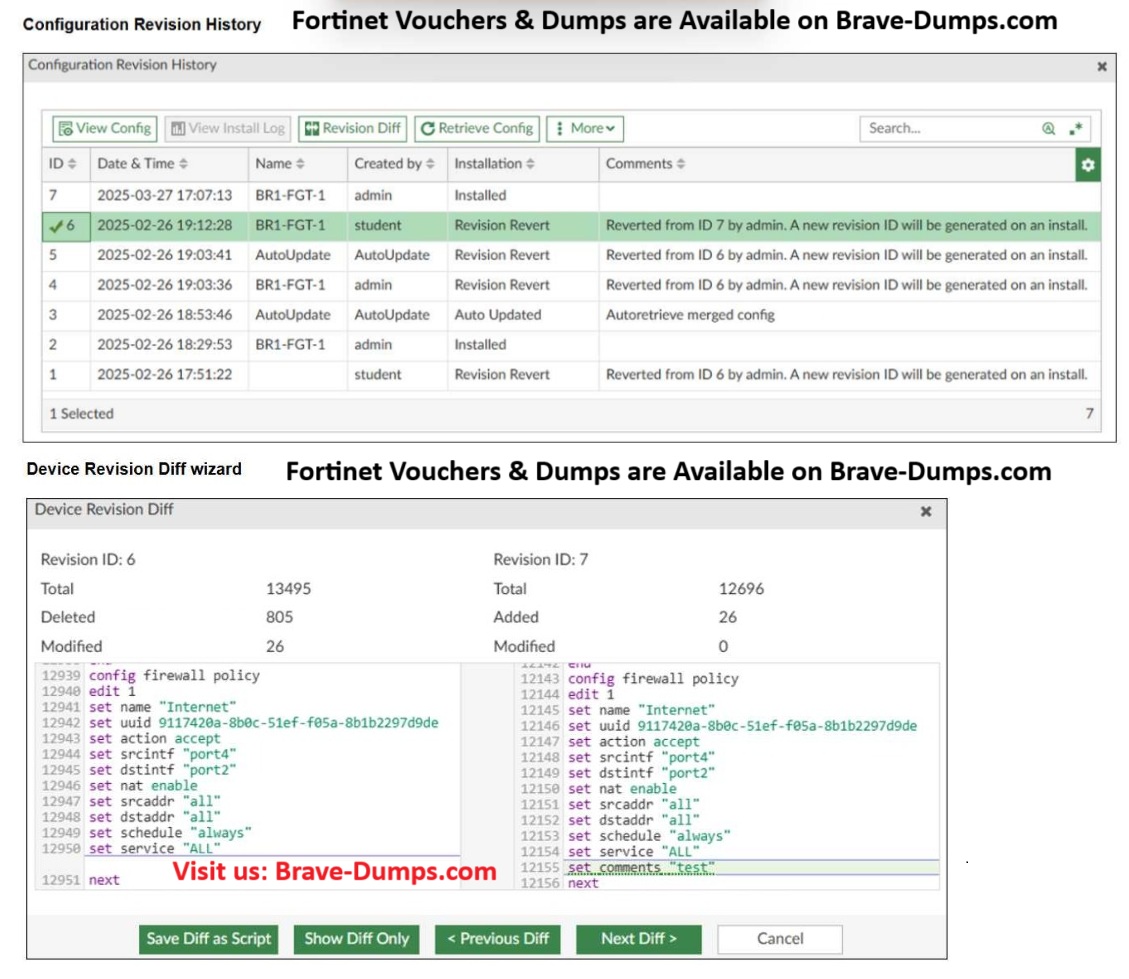Click the View Config button
Viewport: 1129px width, 979px height.
pos(105,128)
